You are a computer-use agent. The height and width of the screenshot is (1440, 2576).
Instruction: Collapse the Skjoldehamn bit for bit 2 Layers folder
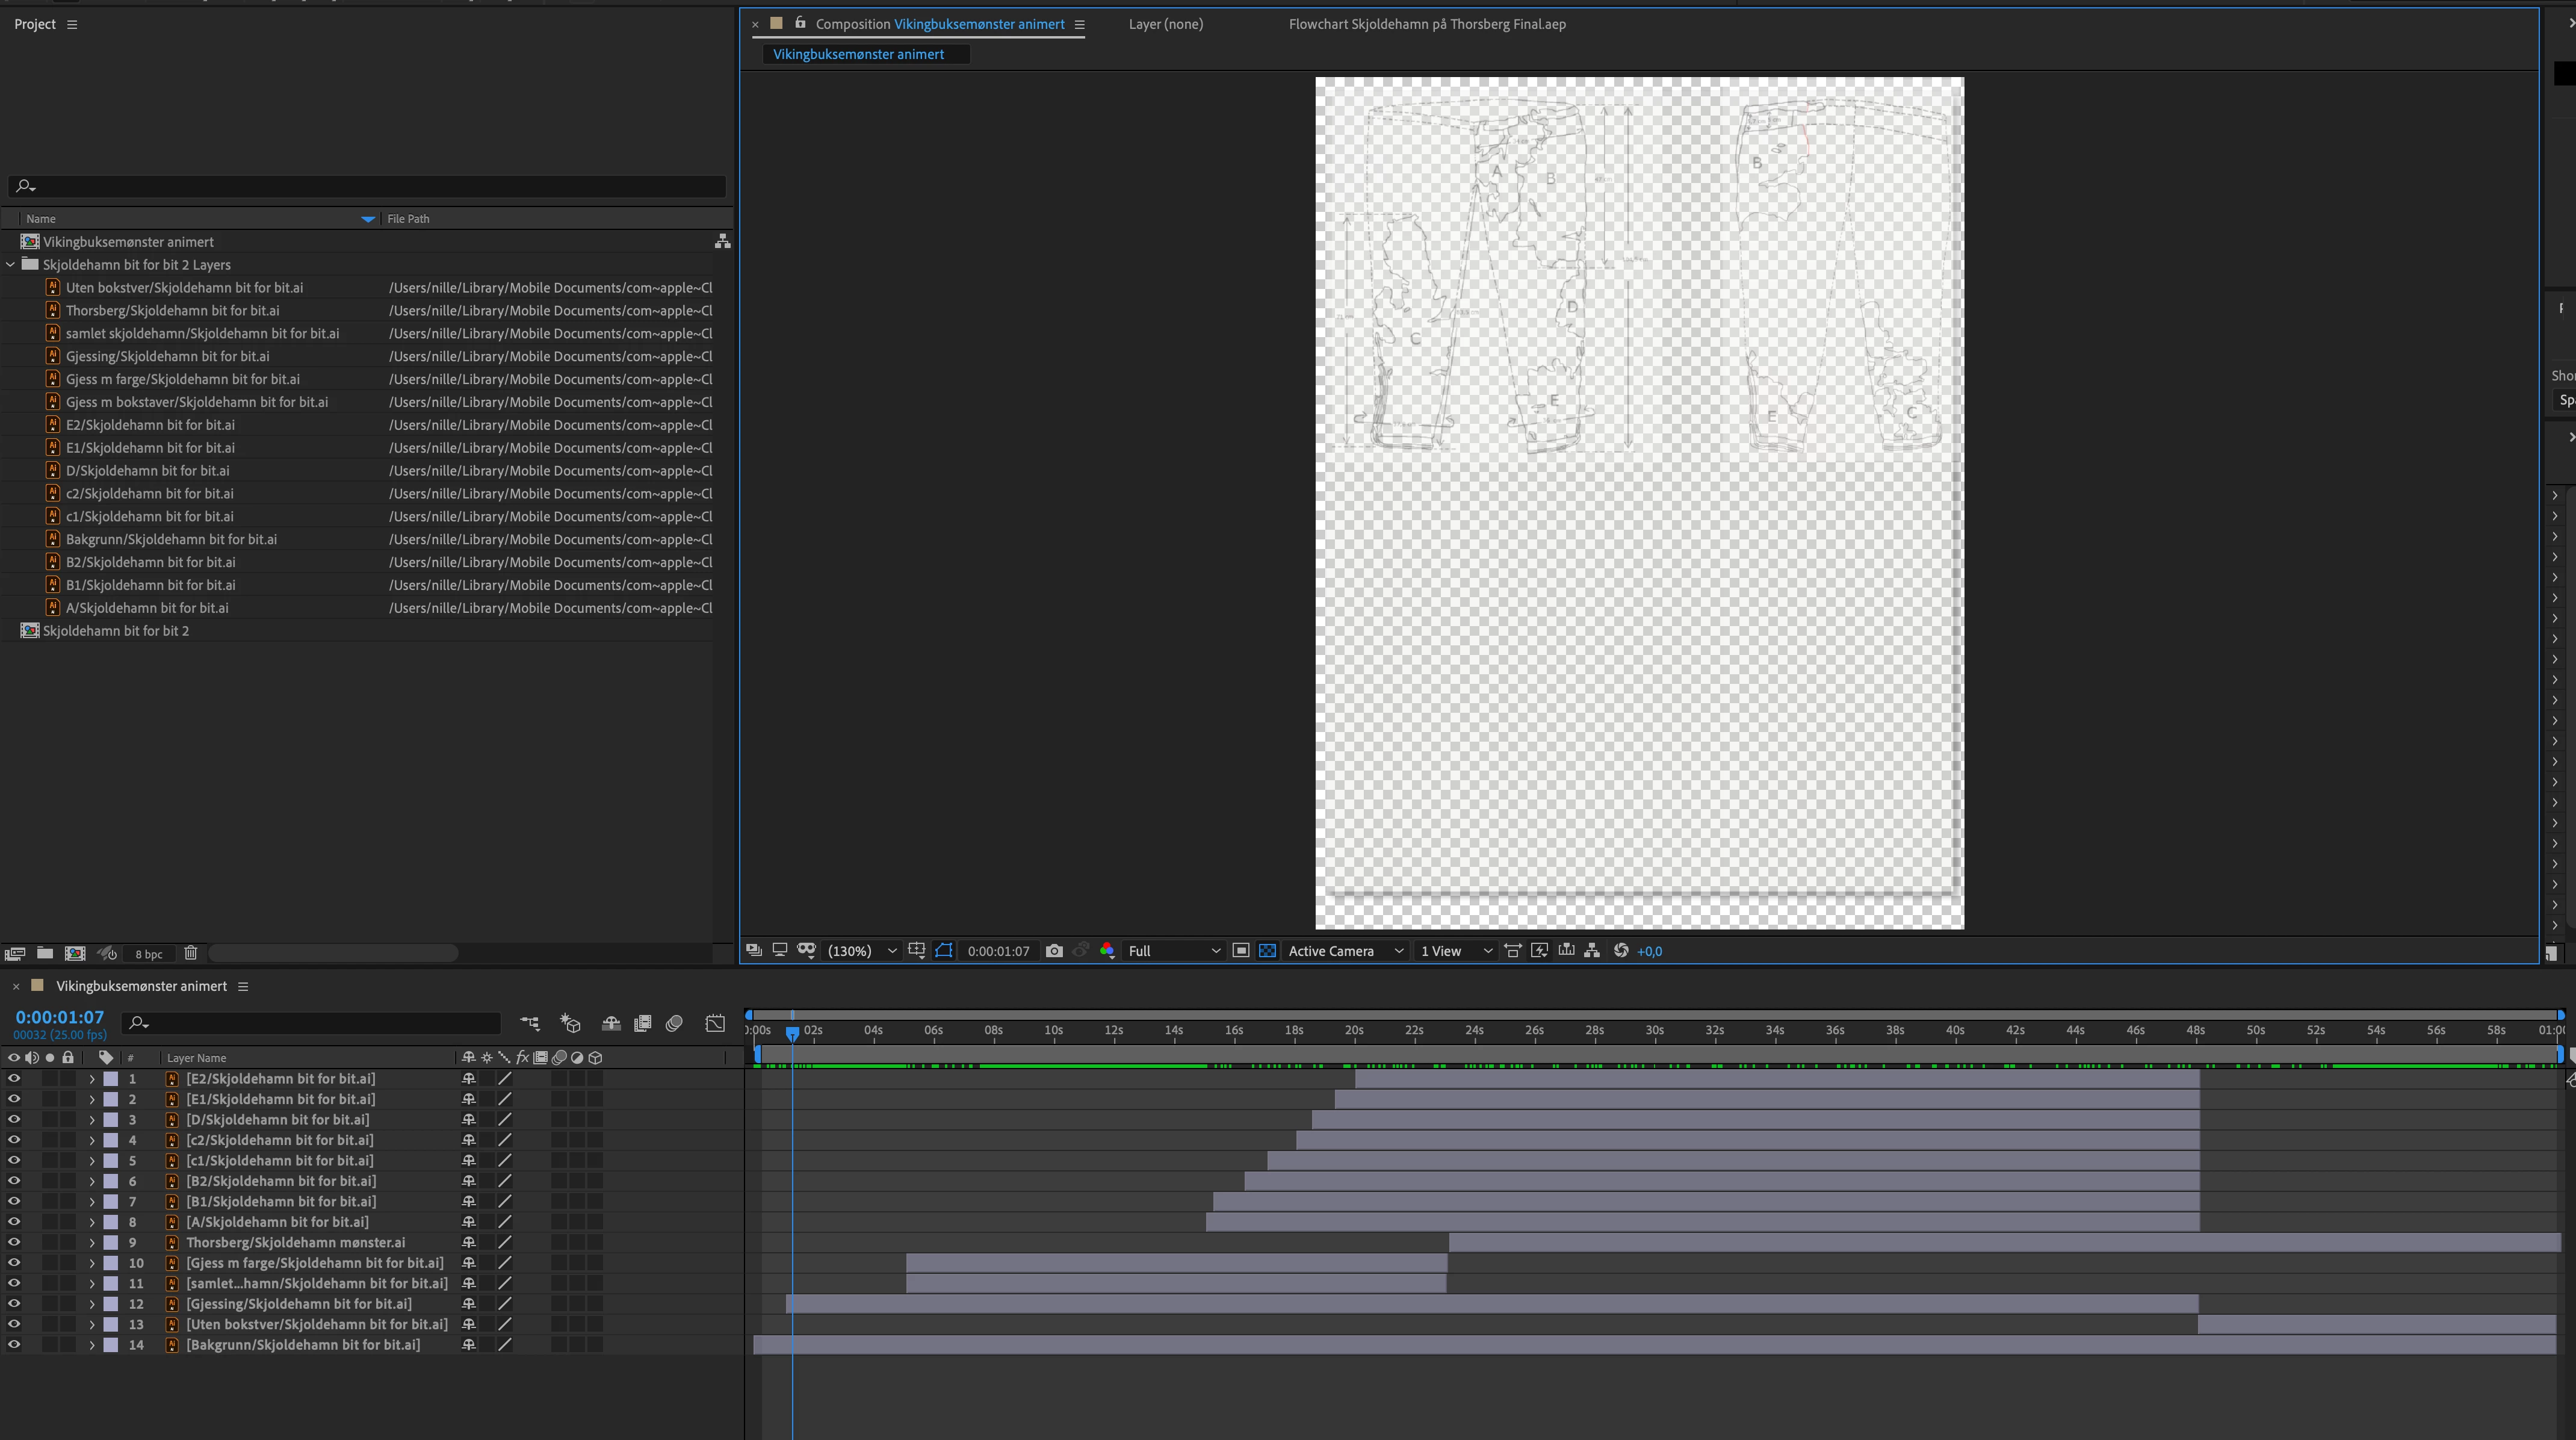tap(11, 265)
